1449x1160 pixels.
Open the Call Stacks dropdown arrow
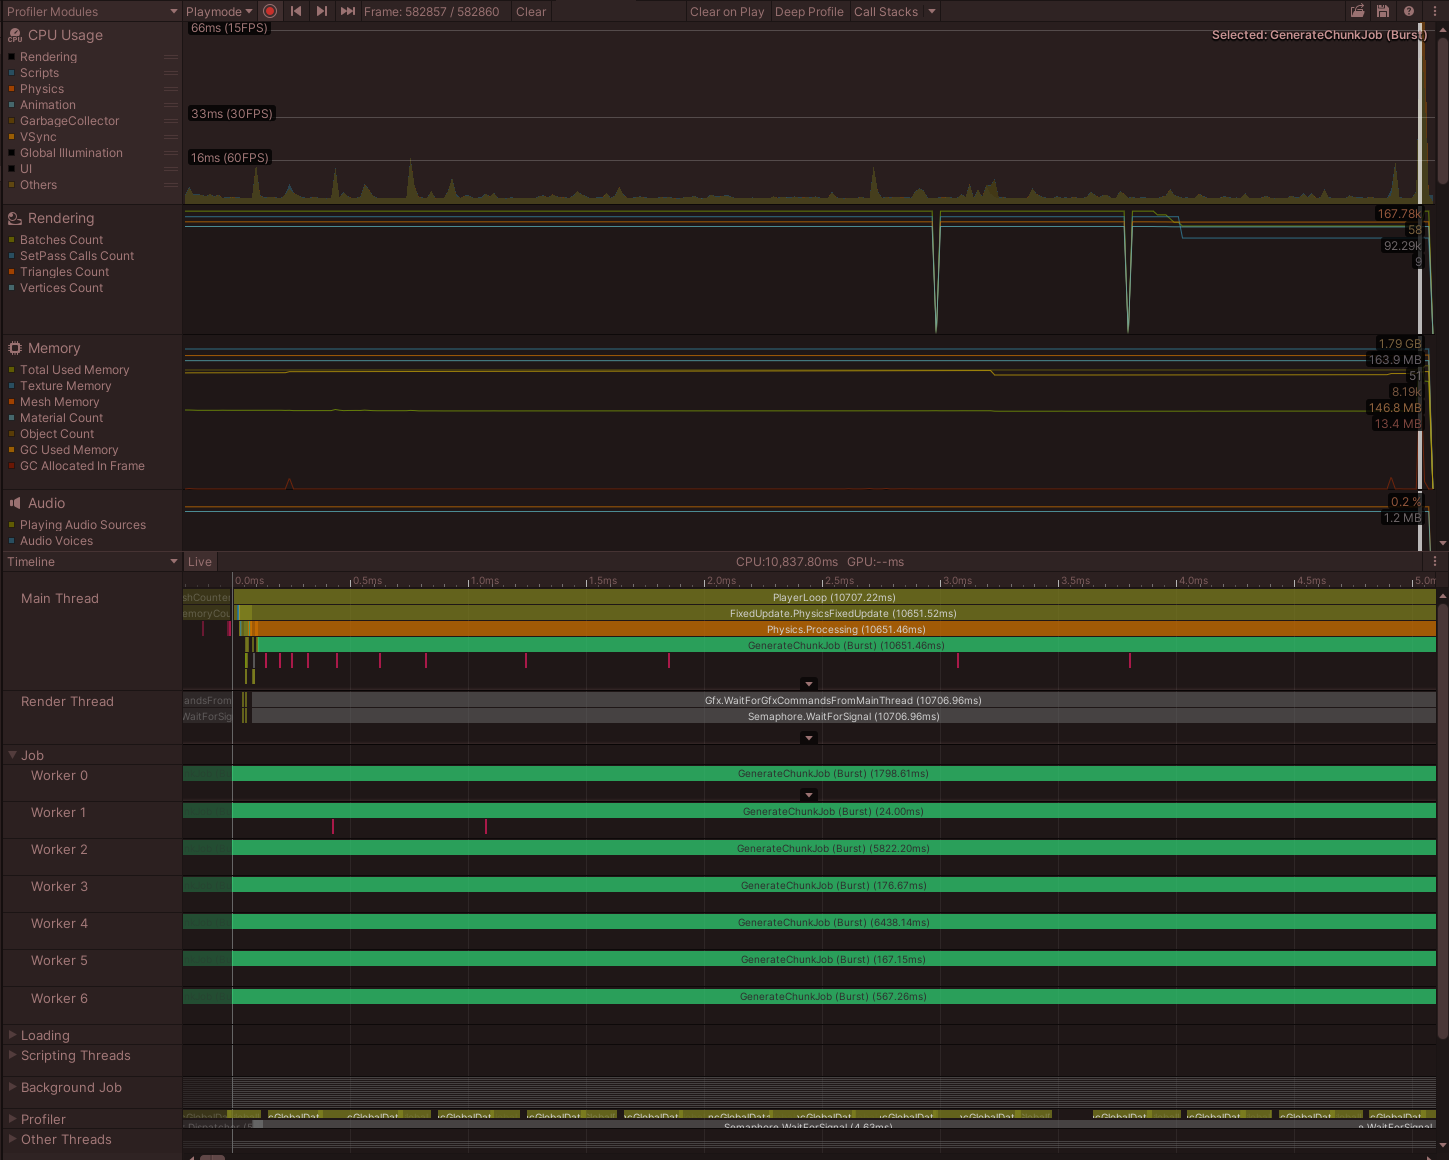tap(932, 11)
